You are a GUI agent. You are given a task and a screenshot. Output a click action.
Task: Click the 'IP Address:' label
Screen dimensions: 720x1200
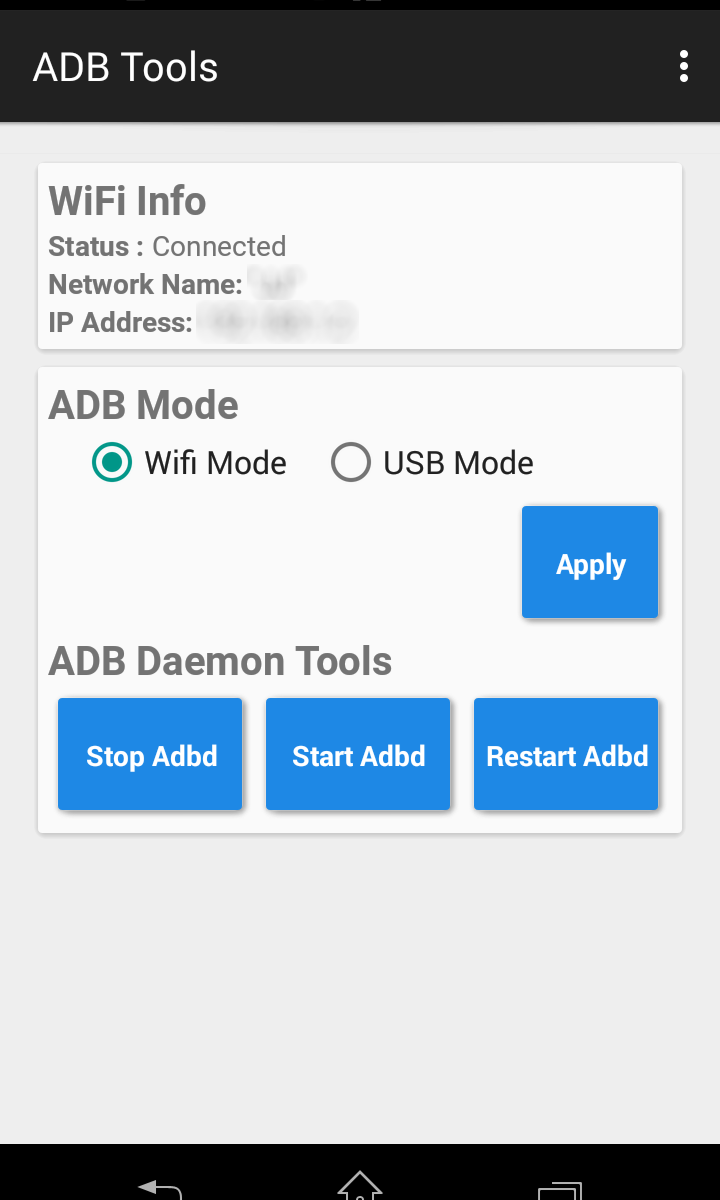point(120,323)
